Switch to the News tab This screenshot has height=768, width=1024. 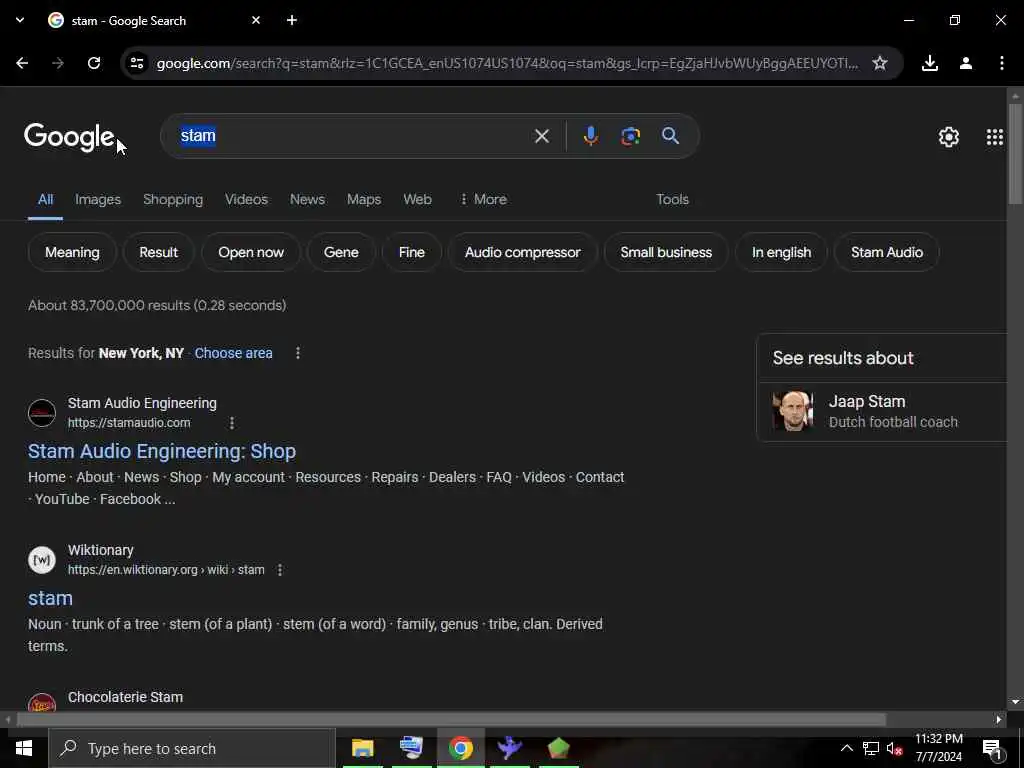307,199
